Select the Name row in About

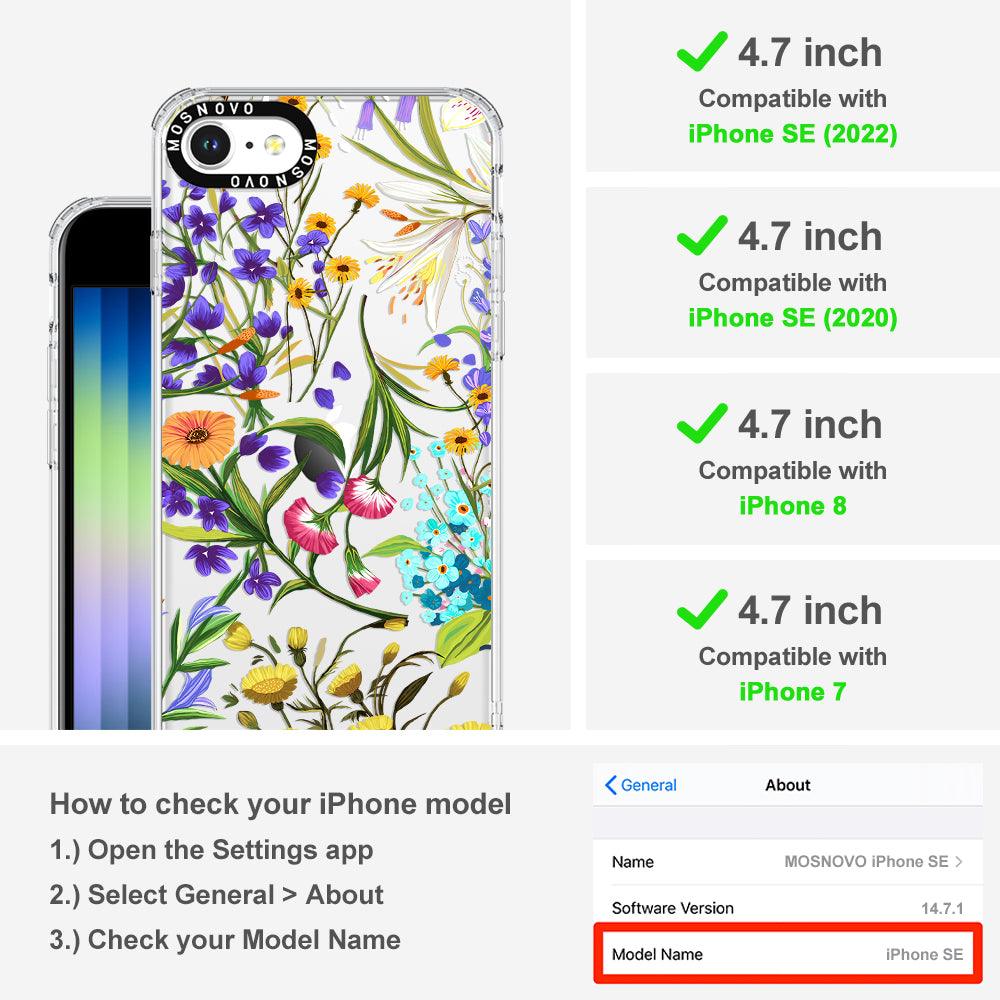pos(788,862)
